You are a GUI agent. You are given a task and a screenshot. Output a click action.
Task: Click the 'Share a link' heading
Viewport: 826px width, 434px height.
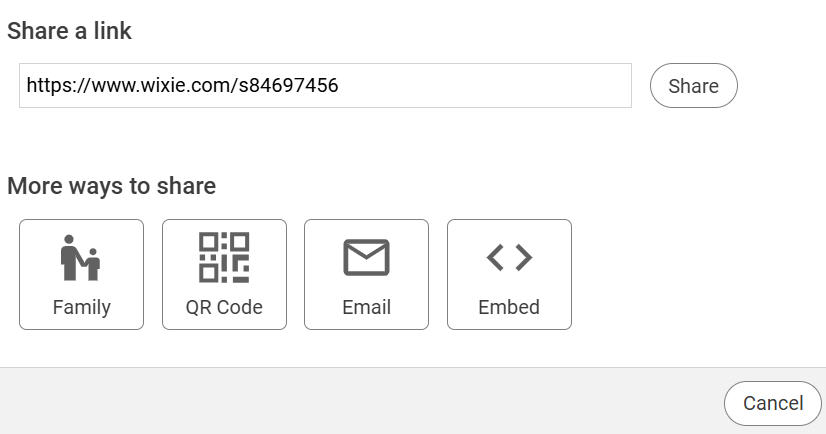(69, 31)
